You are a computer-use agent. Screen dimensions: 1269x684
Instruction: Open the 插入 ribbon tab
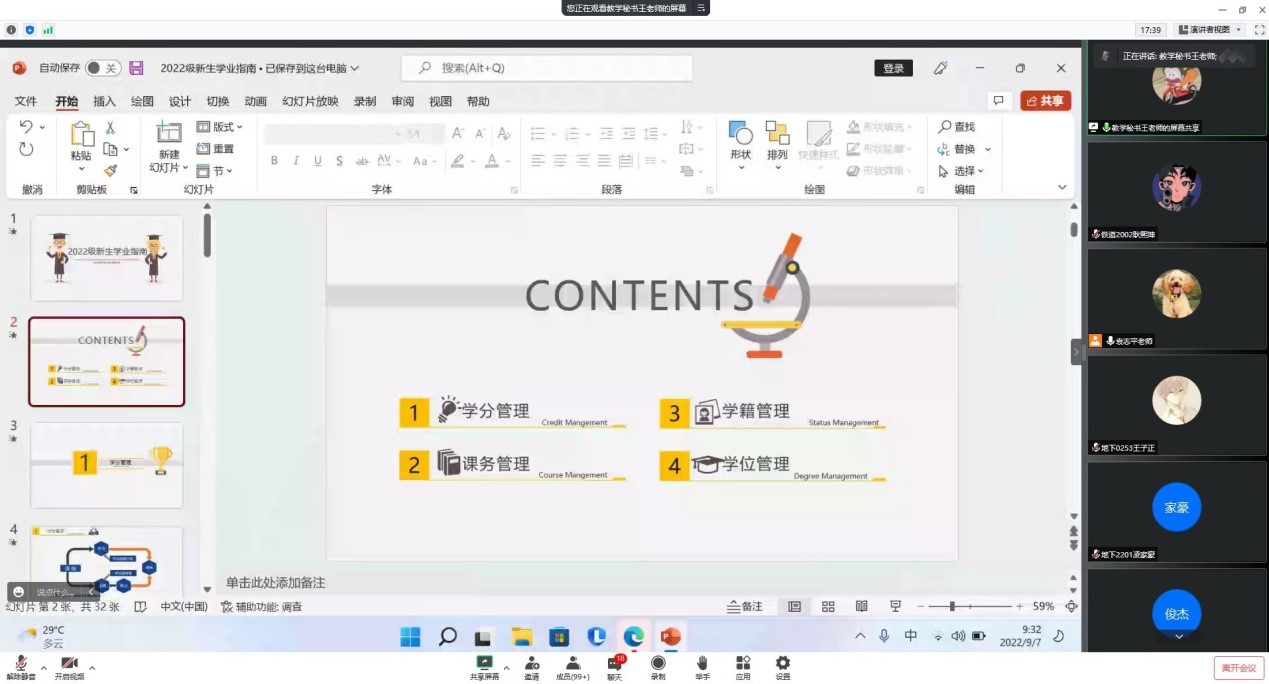104,101
